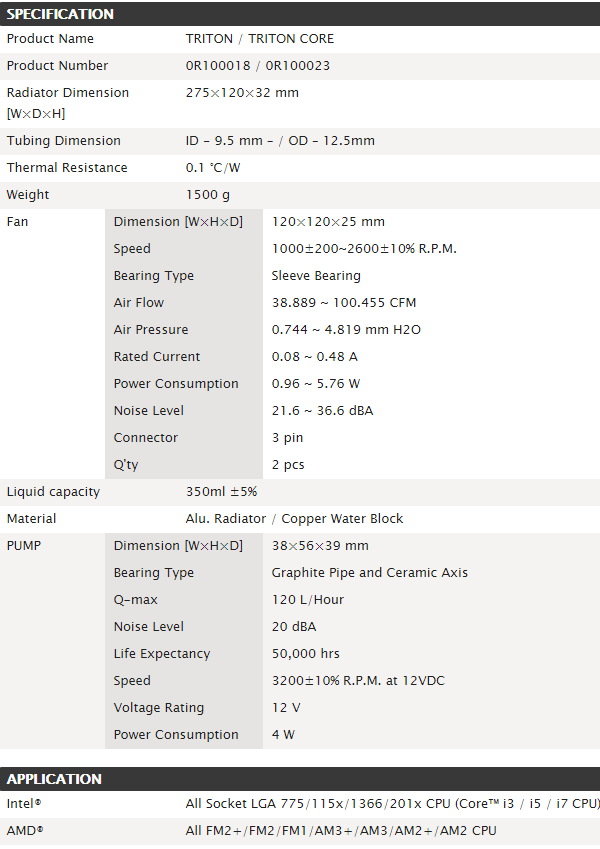Click 'Graphite Pipe and Ceramic Axis' value

coord(369,573)
